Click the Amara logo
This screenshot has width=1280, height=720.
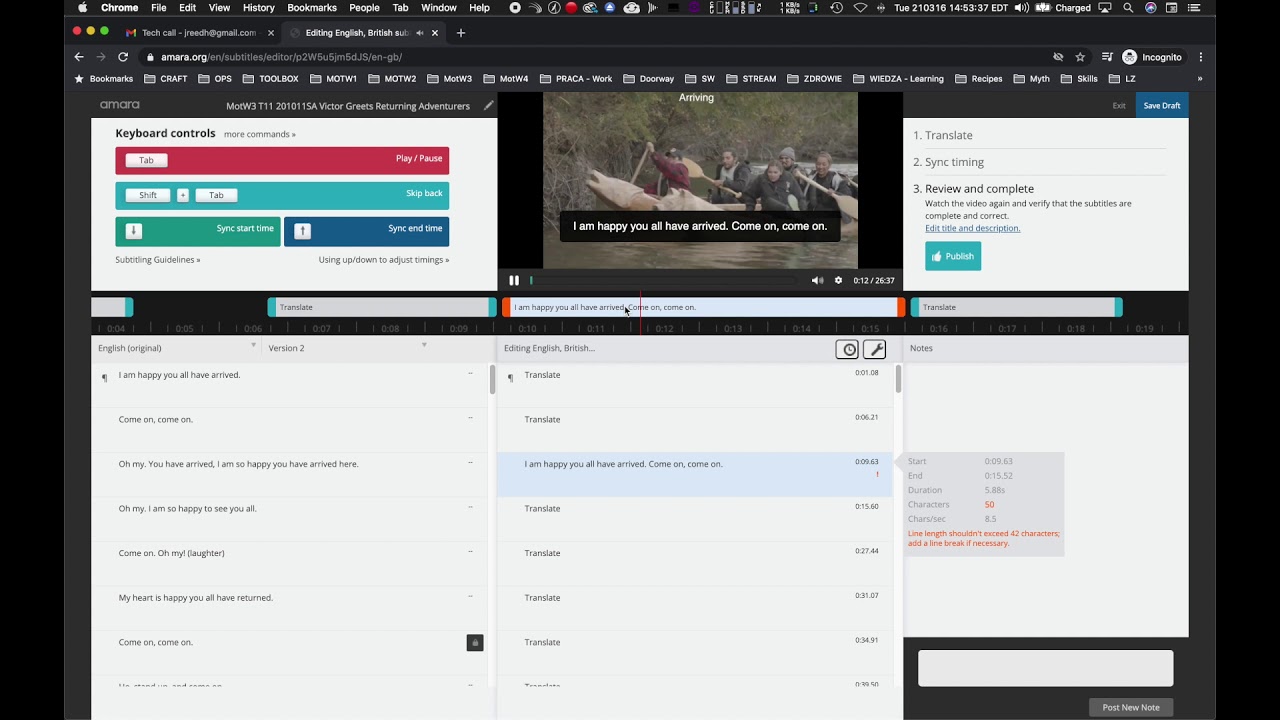119,105
